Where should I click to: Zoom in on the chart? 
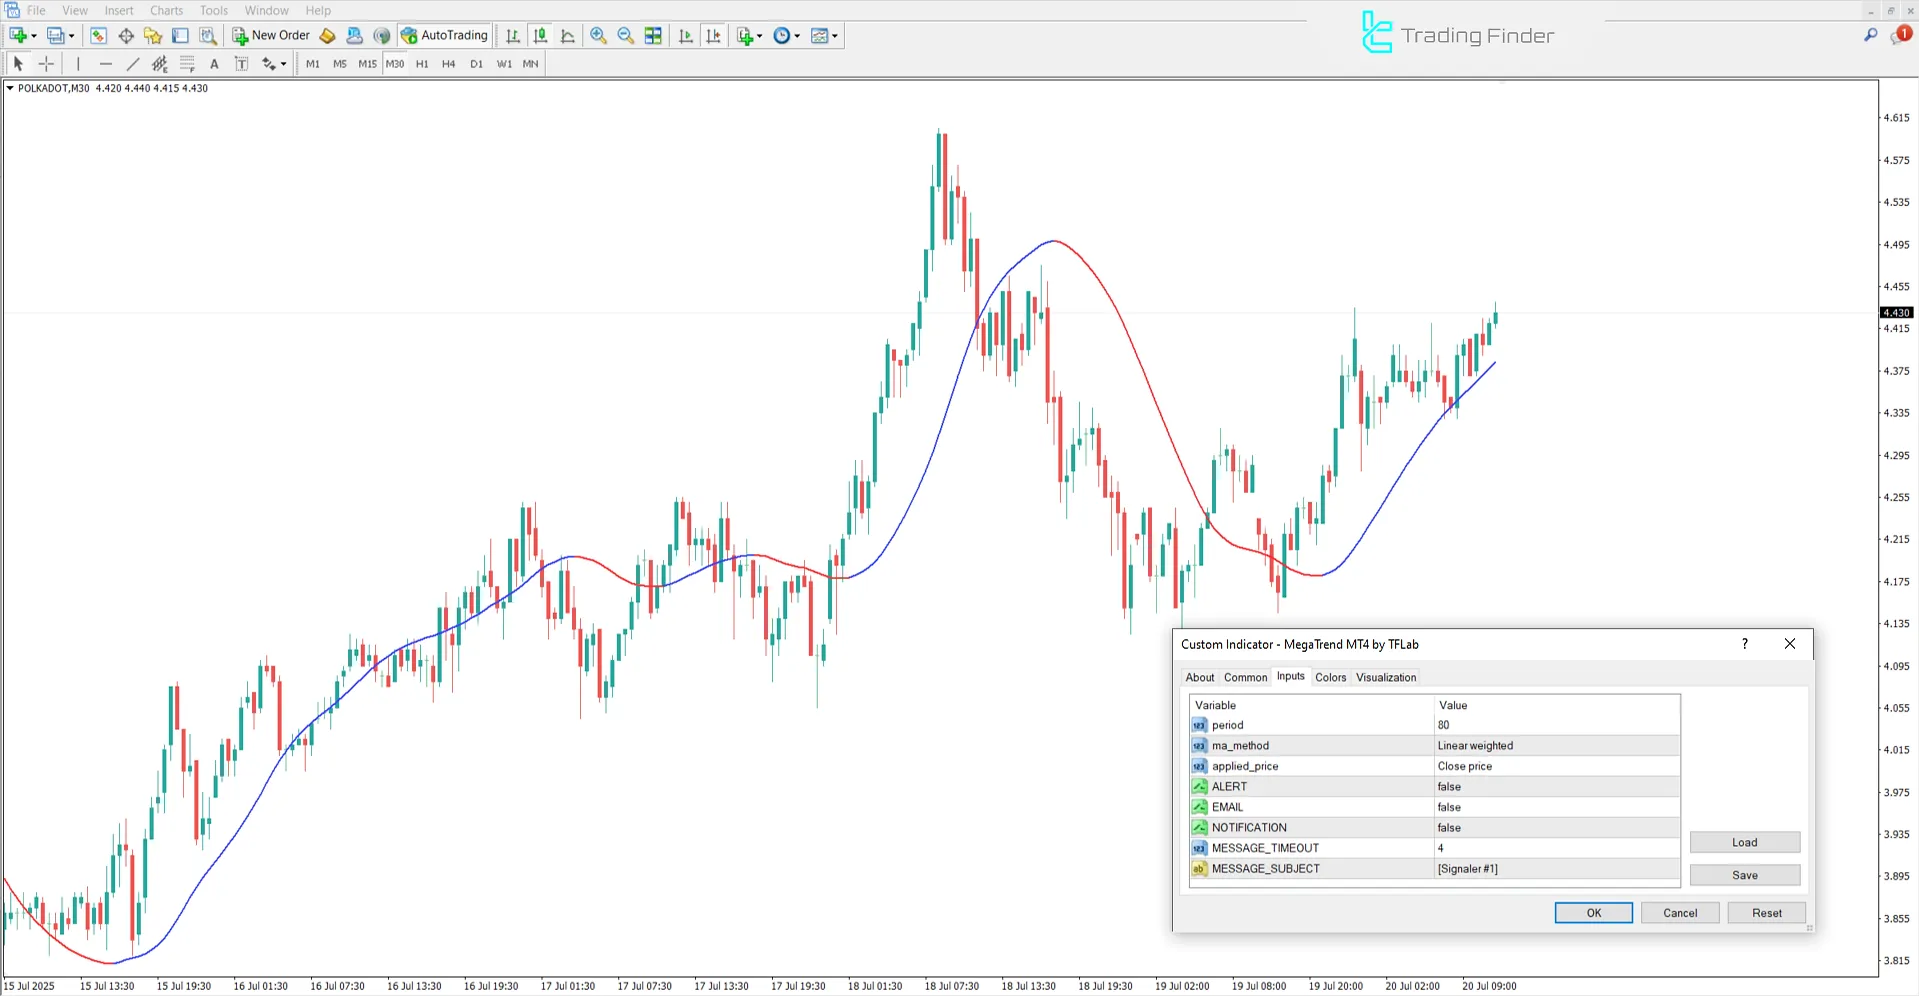click(598, 35)
